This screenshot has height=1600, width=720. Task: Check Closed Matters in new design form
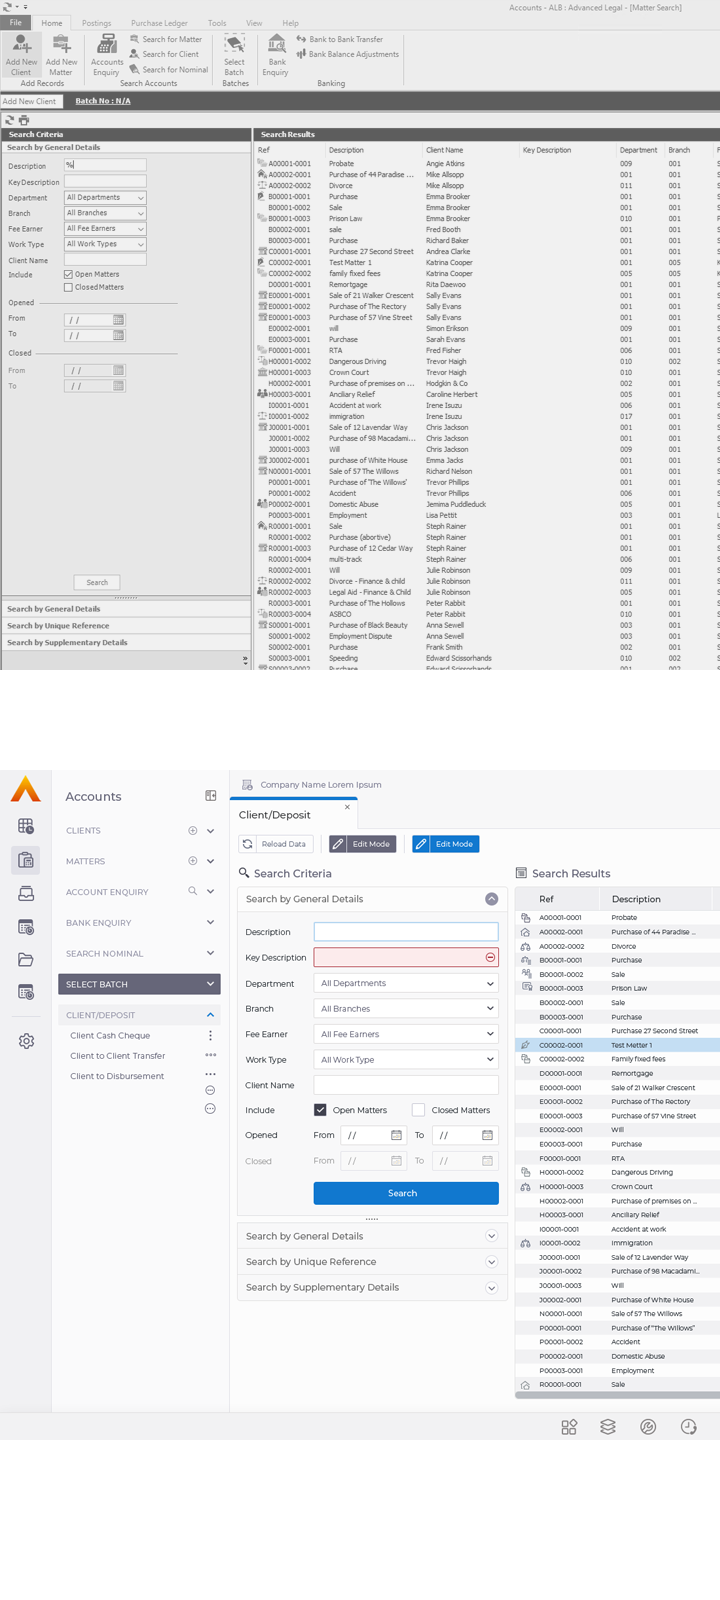pyautogui.click(x=418, y=1109)
